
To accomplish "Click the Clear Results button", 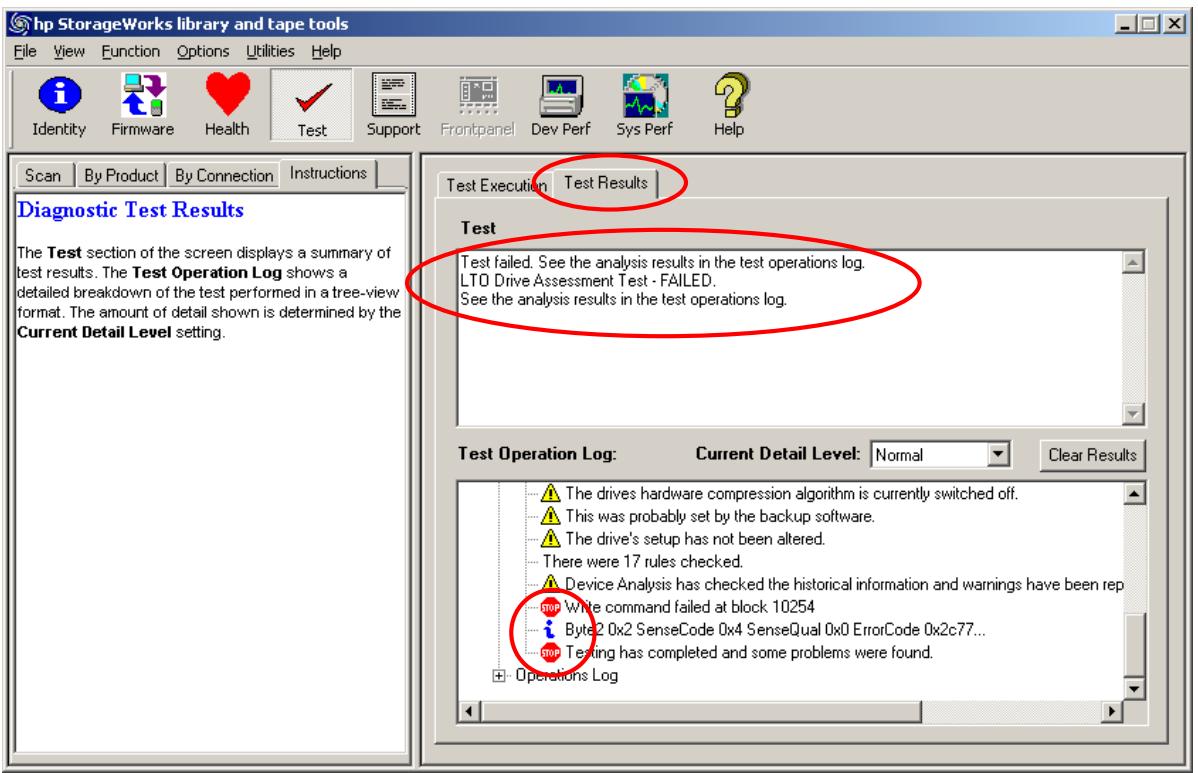I will (x=1093, y=455).
